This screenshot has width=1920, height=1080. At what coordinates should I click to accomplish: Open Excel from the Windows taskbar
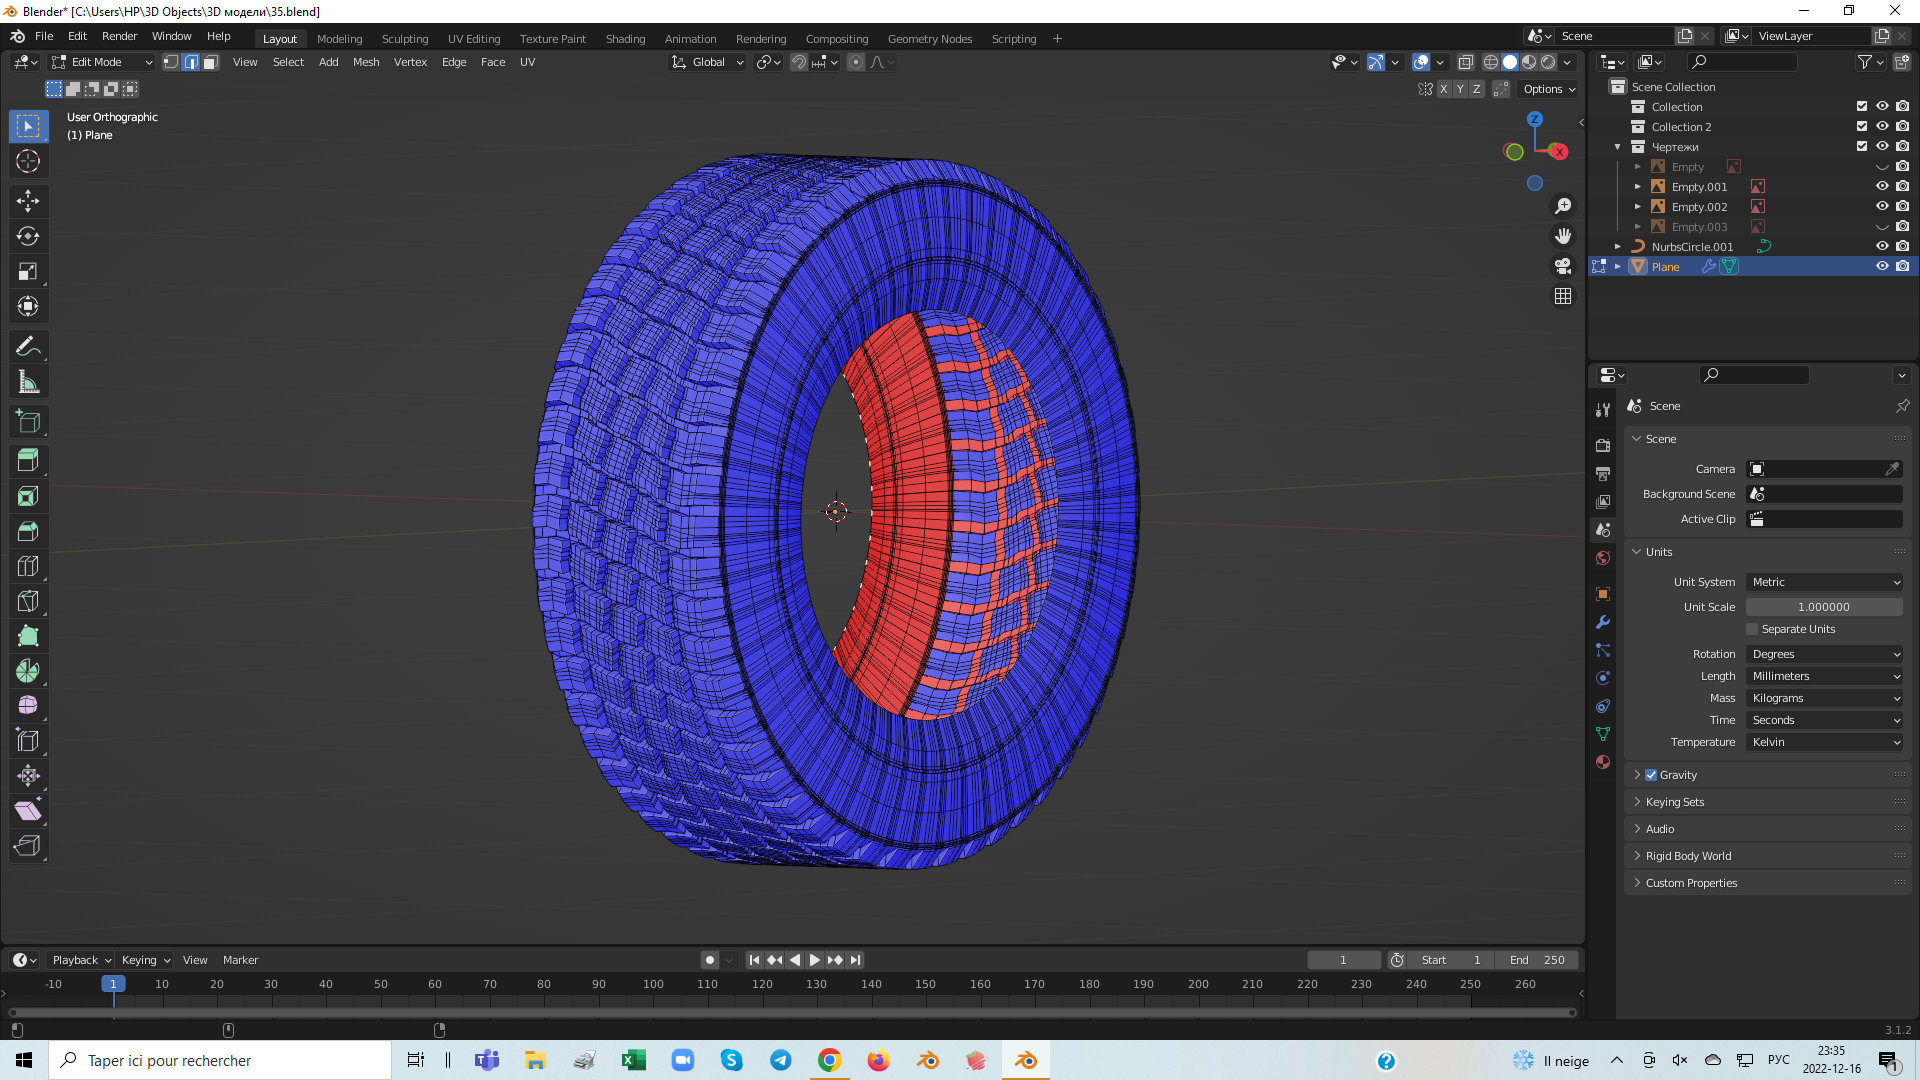click(633, 1060)
